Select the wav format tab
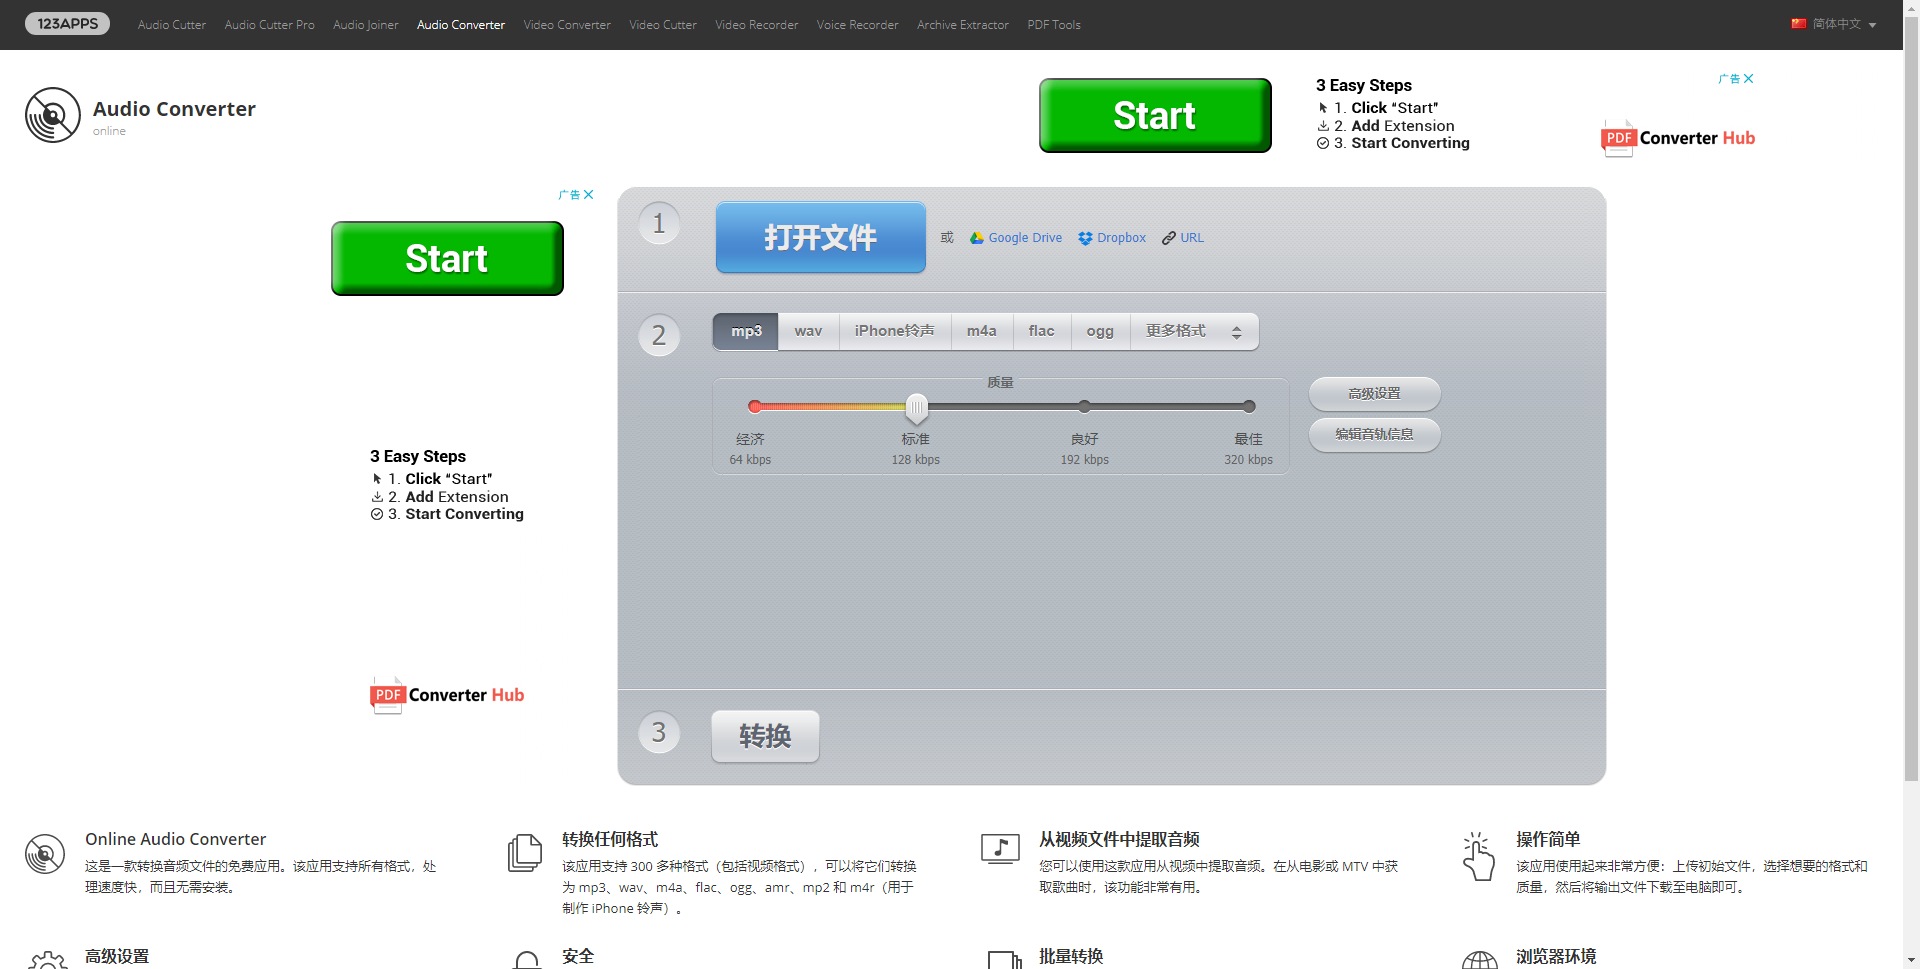Screen dimensions: 1920x969 (808, 331)
